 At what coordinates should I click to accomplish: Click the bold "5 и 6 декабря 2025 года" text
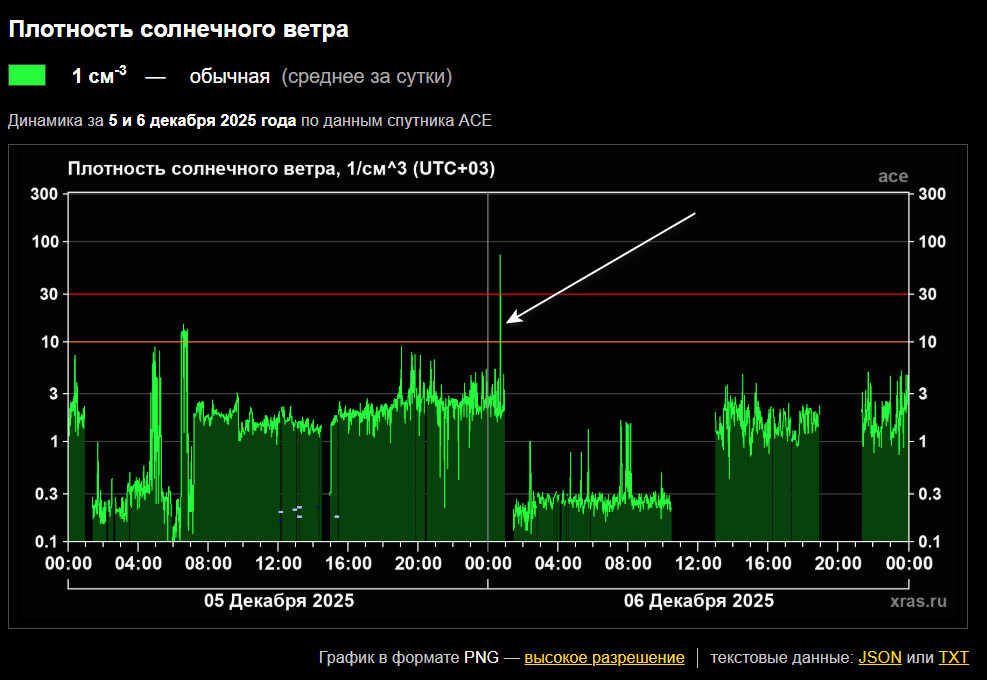(202, 121)
